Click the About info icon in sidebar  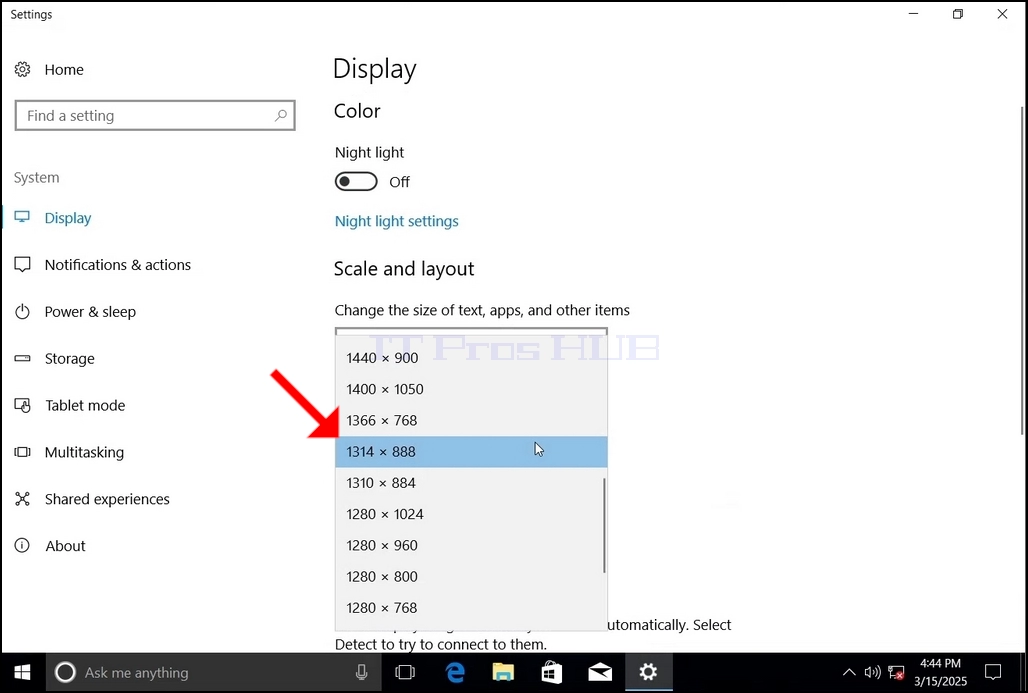[x=22, y=545]
